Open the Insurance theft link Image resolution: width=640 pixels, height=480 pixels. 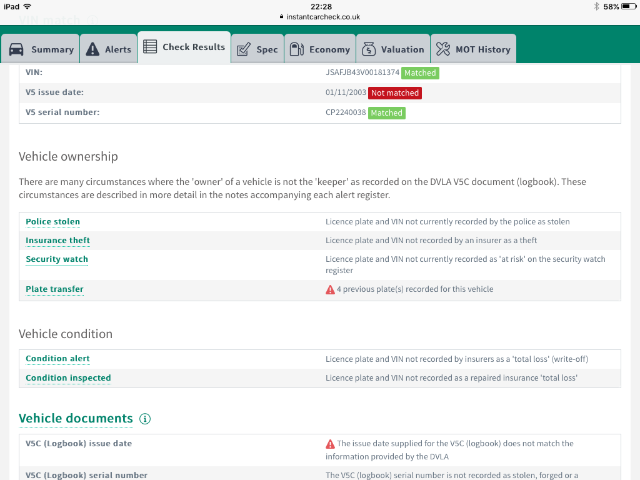click(x=59, y=241)
